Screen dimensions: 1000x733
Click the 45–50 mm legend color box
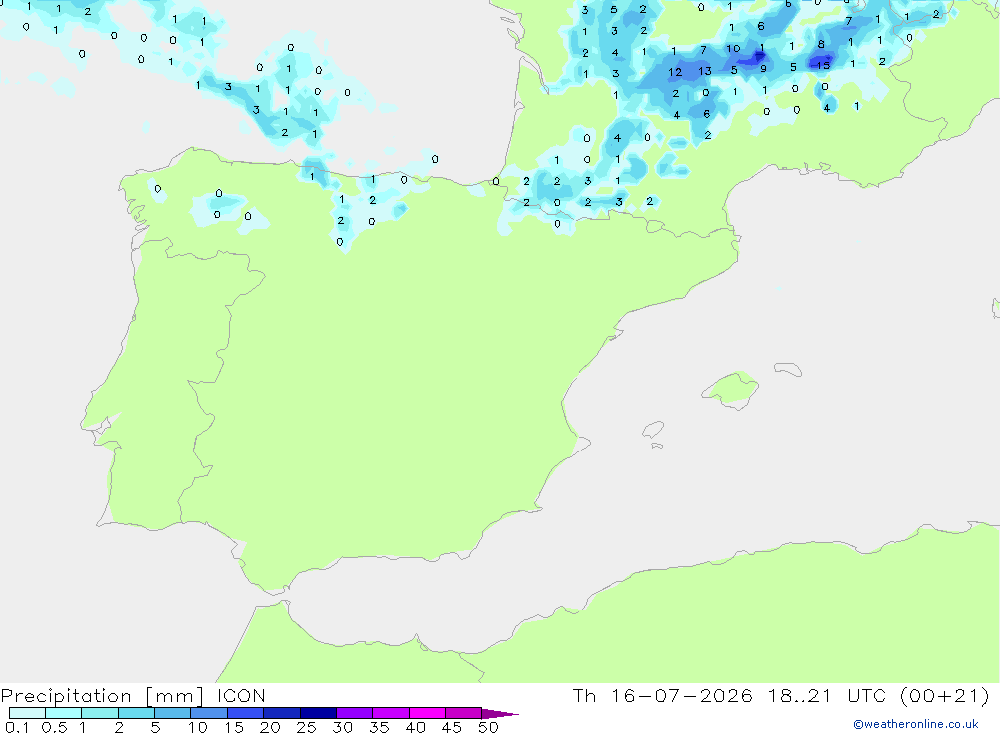[x=464, y=713]
